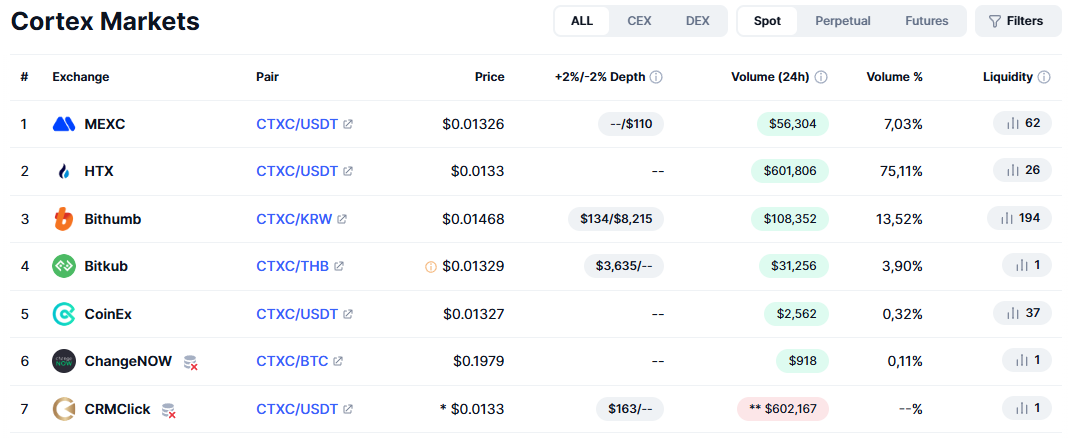This screenshot has height=444, width=1068.
Task: Click liquidity bar icon in Bithumb row
Action: (1007, 219)
